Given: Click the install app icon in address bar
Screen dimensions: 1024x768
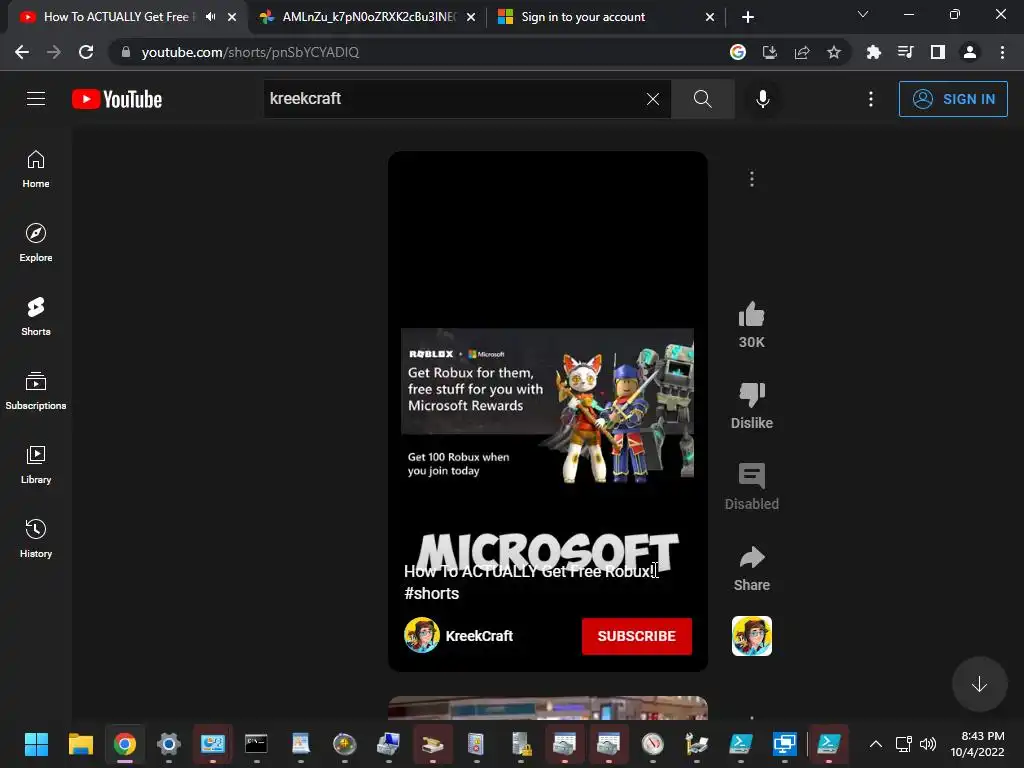Looking at the screenshot, I should coord(770,52).
